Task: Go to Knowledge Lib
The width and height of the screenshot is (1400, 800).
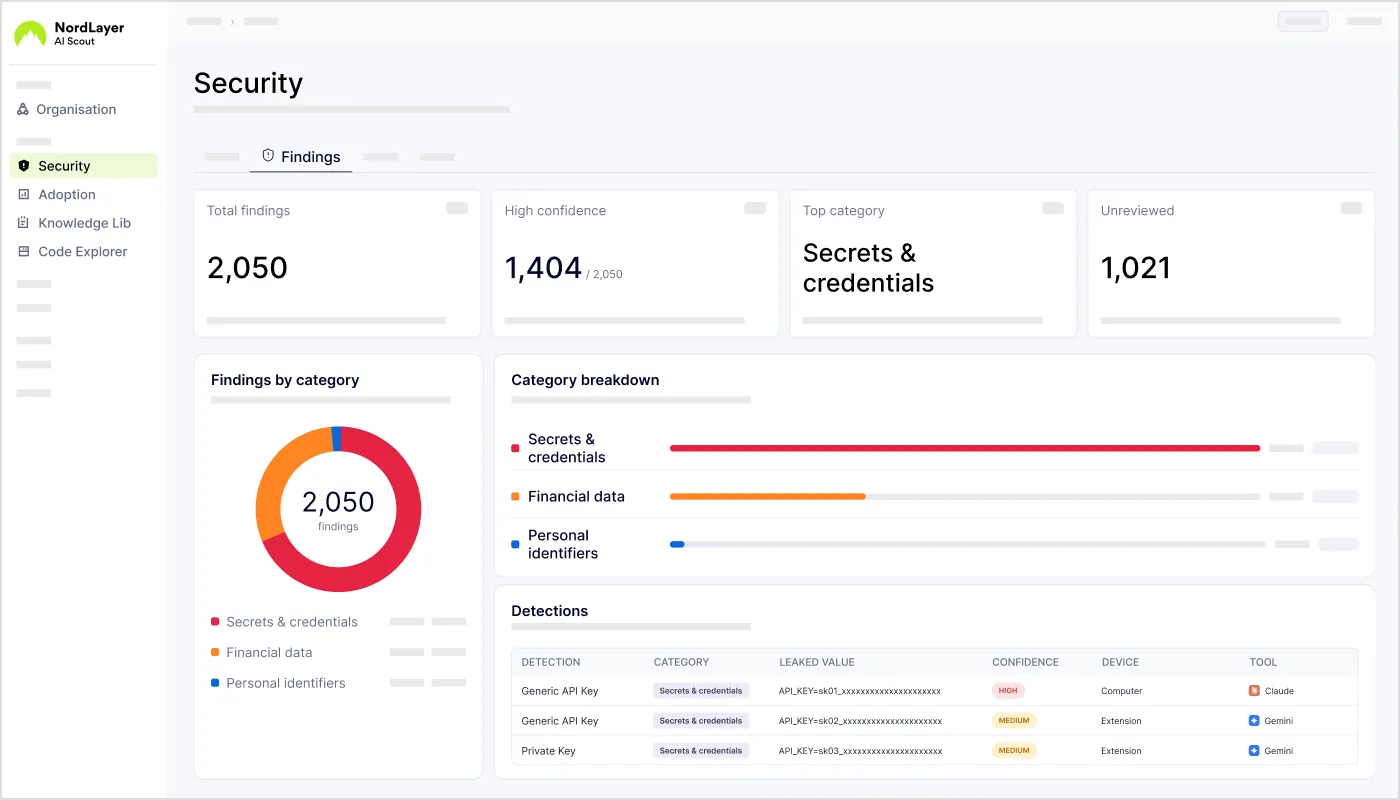Action: 83,223
